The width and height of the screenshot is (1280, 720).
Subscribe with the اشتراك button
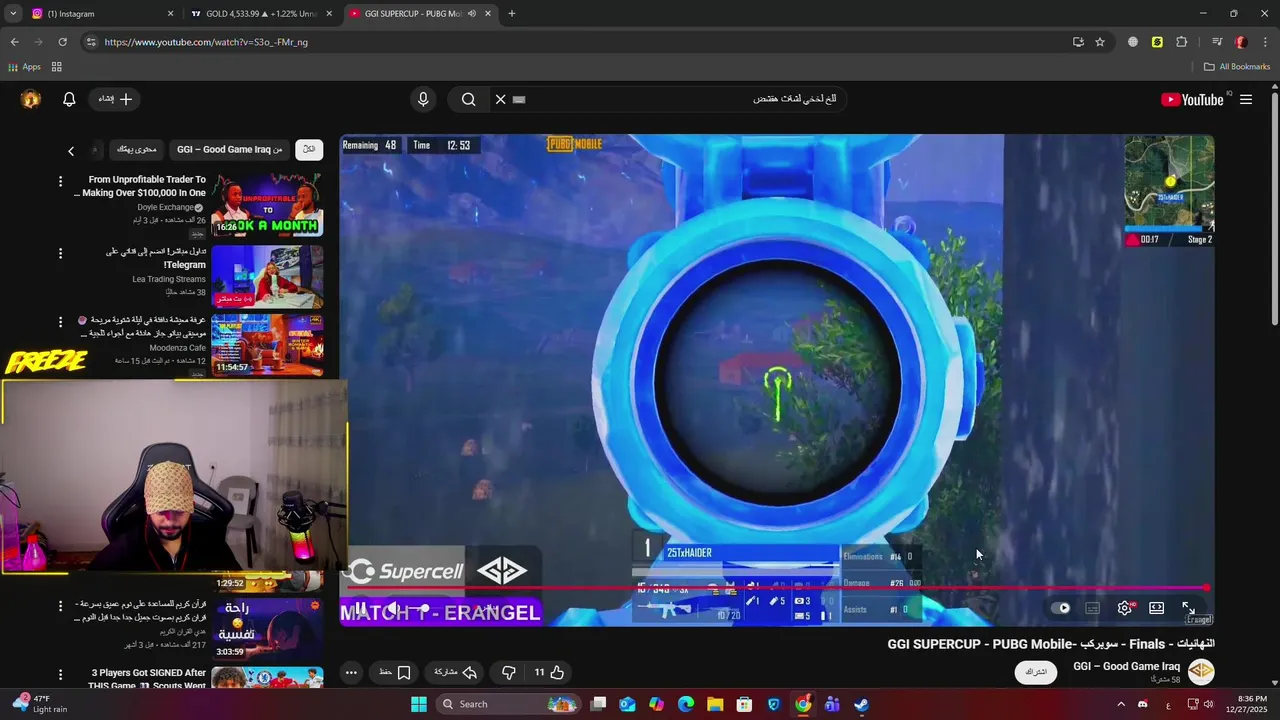pyautogui.click(x=1036, y=672)
